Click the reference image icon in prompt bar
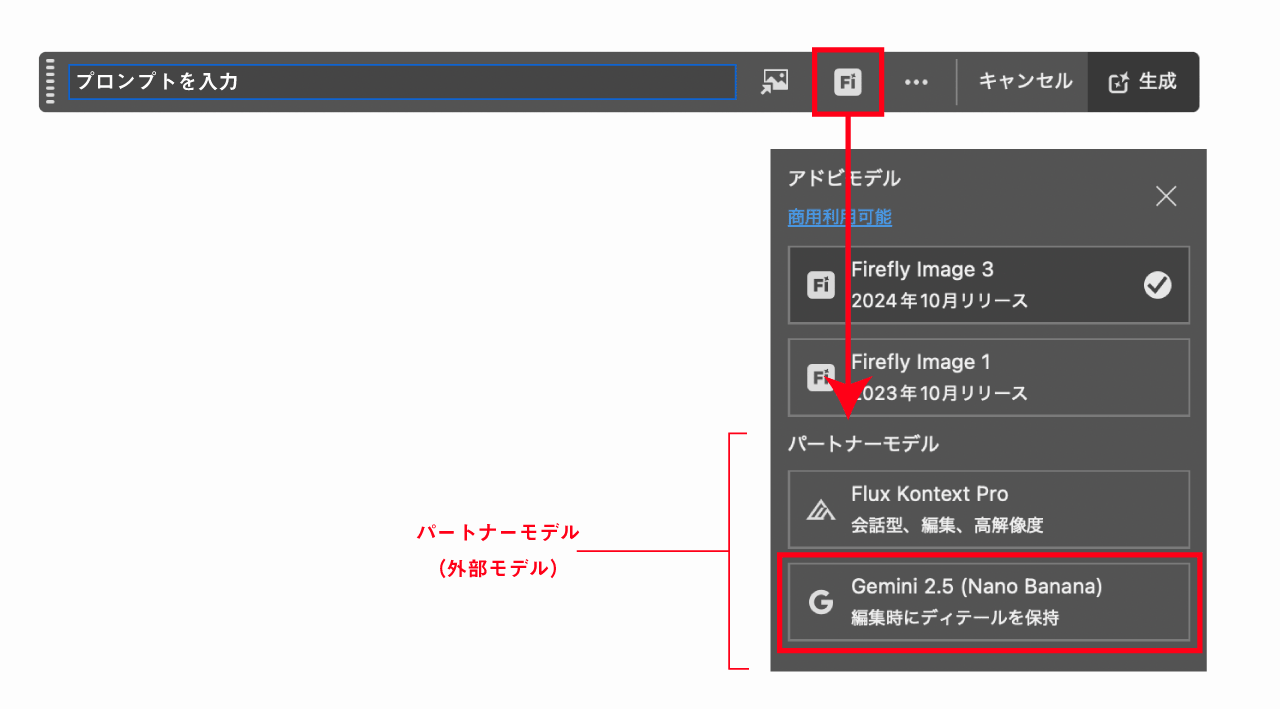This screenshot has height=709, width=1280. (x=774, y=82)
